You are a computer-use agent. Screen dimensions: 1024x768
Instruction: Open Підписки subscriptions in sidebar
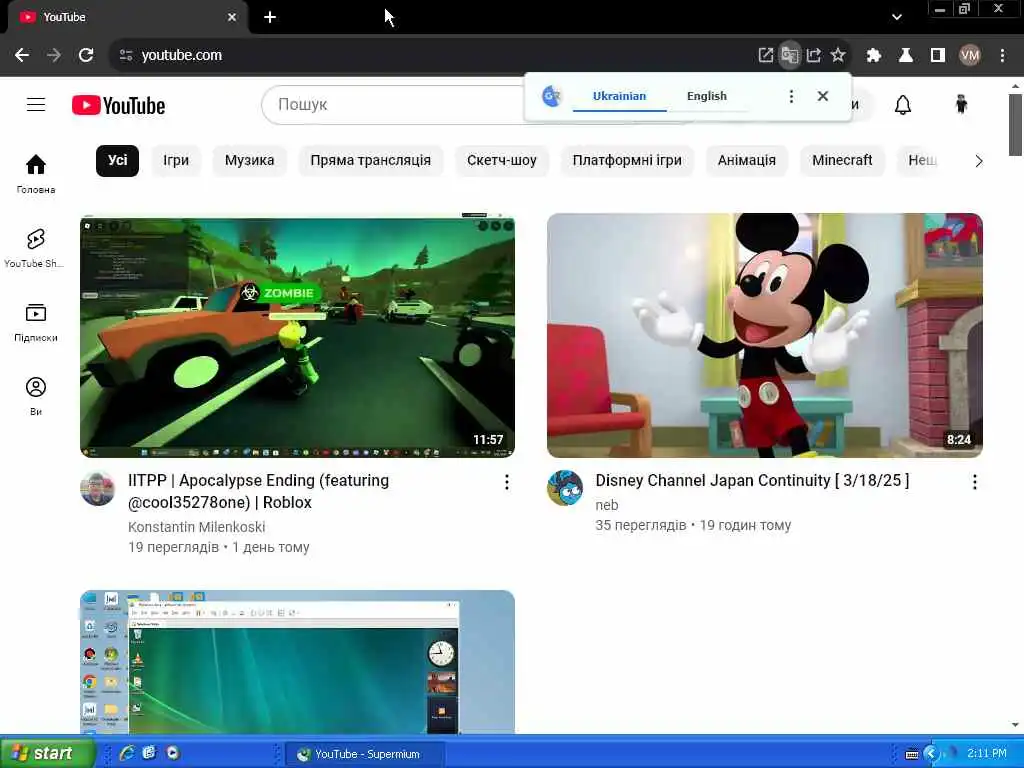[x=36, y=323]
